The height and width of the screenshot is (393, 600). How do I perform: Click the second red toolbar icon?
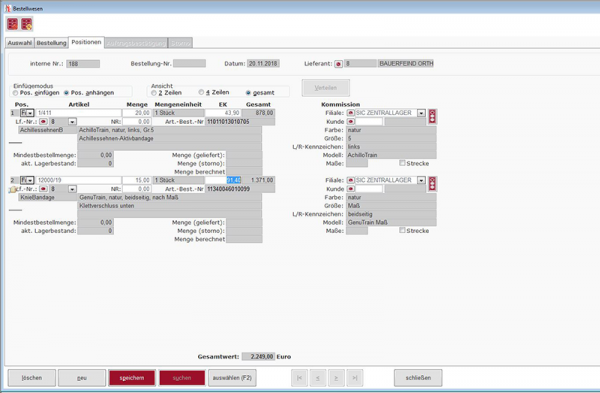point(27,24)
